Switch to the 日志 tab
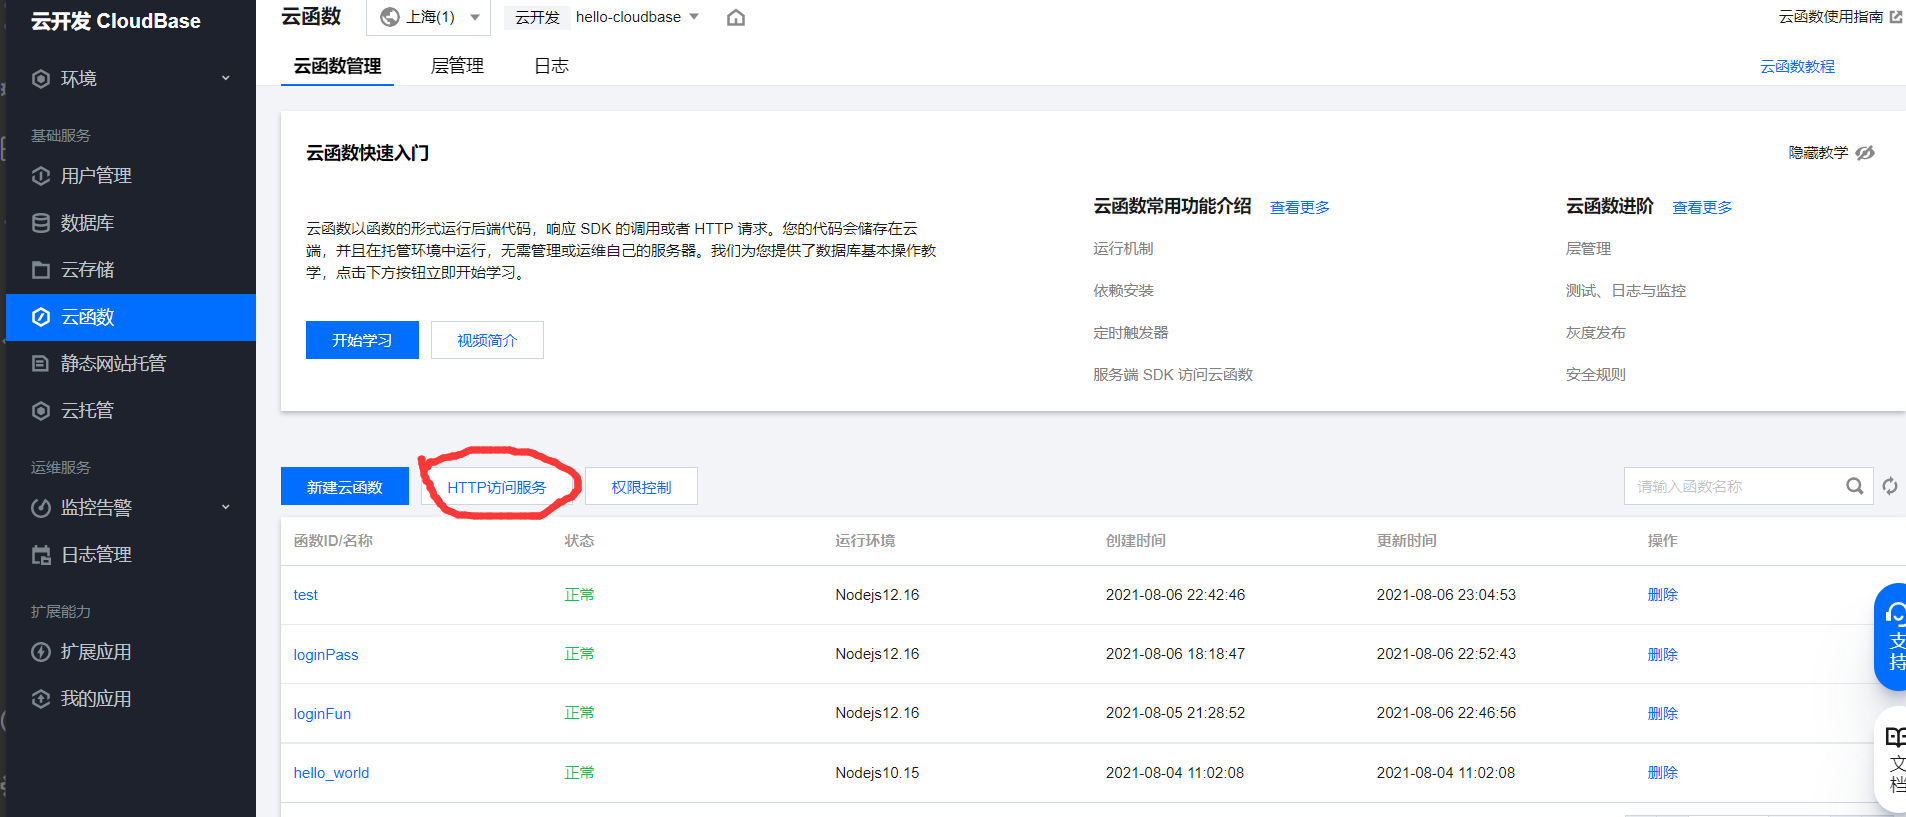 [551, 66]
